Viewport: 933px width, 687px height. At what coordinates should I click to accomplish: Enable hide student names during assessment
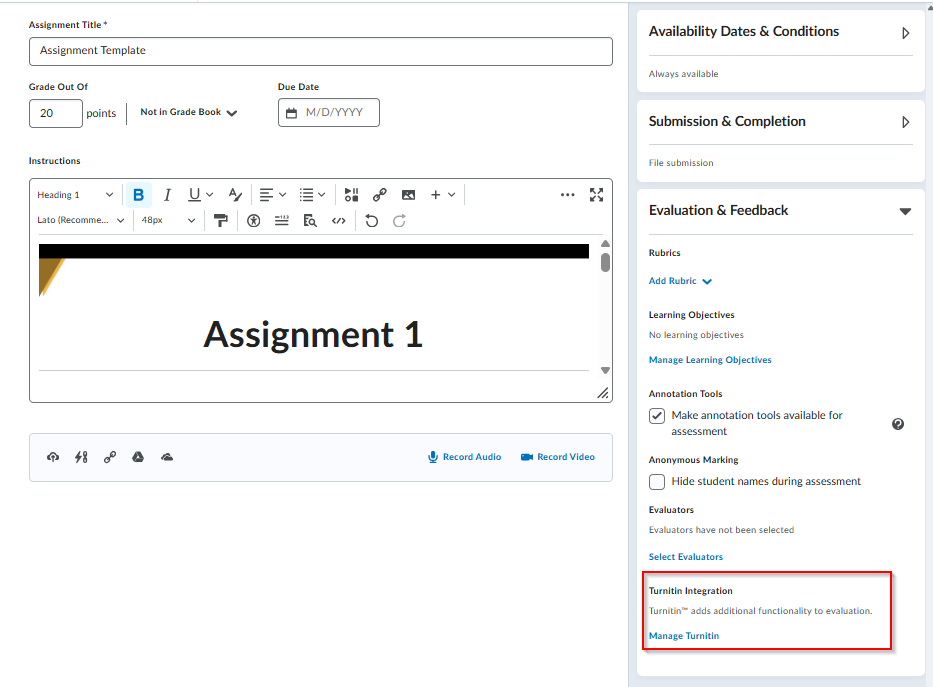click(657, 482)
